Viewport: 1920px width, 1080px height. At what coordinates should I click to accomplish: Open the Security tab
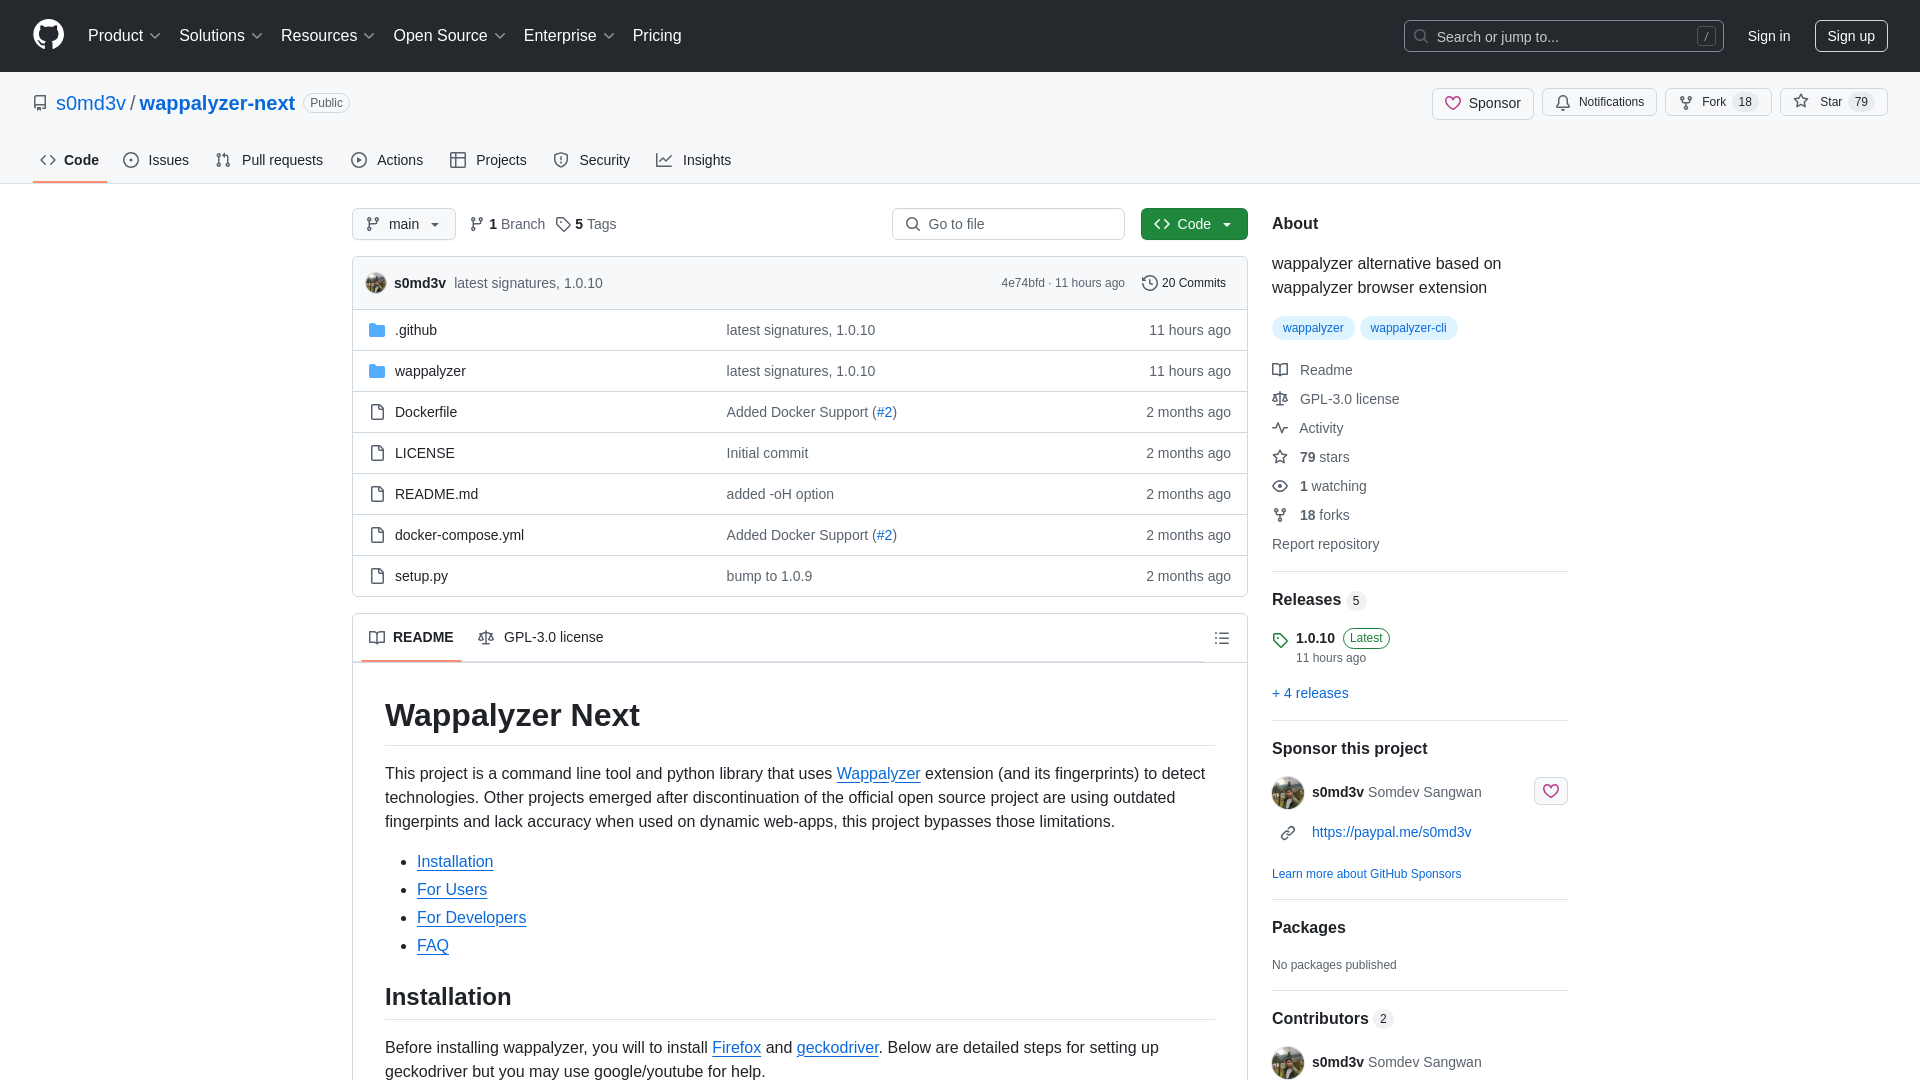592,160
